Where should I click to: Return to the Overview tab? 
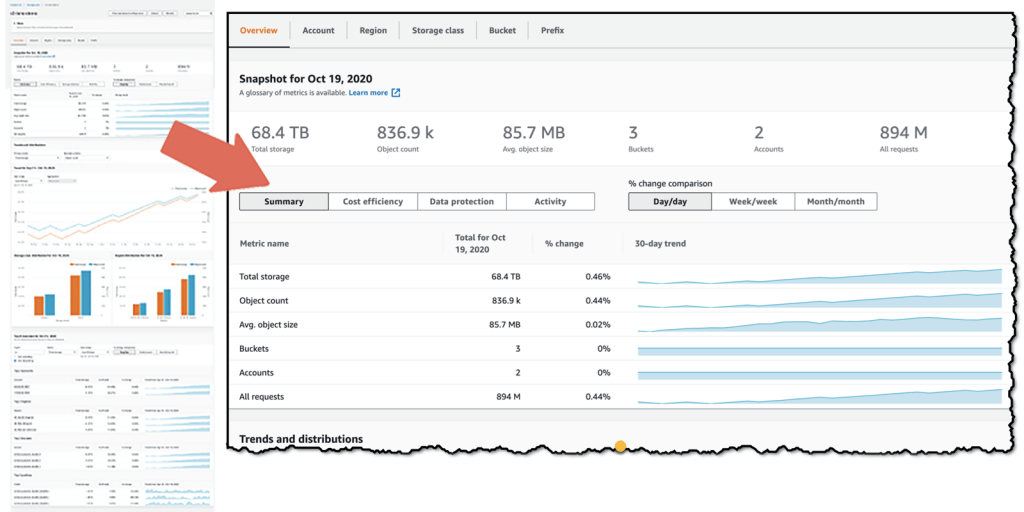259,30
